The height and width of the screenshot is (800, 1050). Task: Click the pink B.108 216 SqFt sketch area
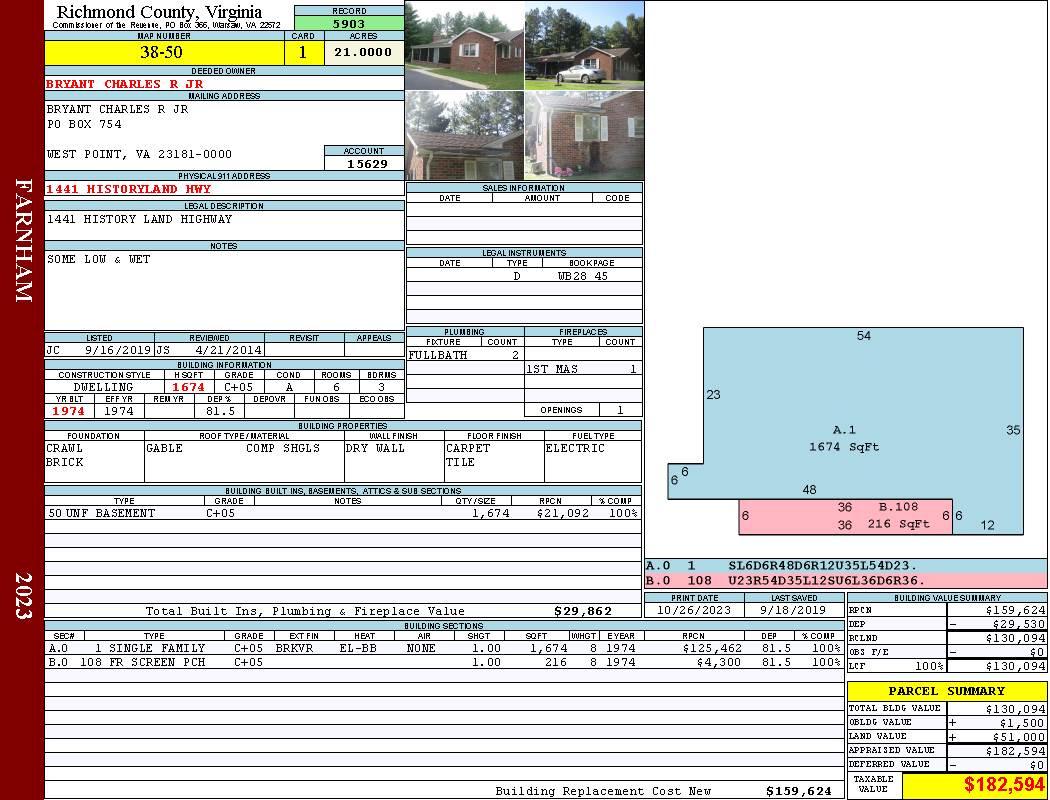tap(846, 517)
